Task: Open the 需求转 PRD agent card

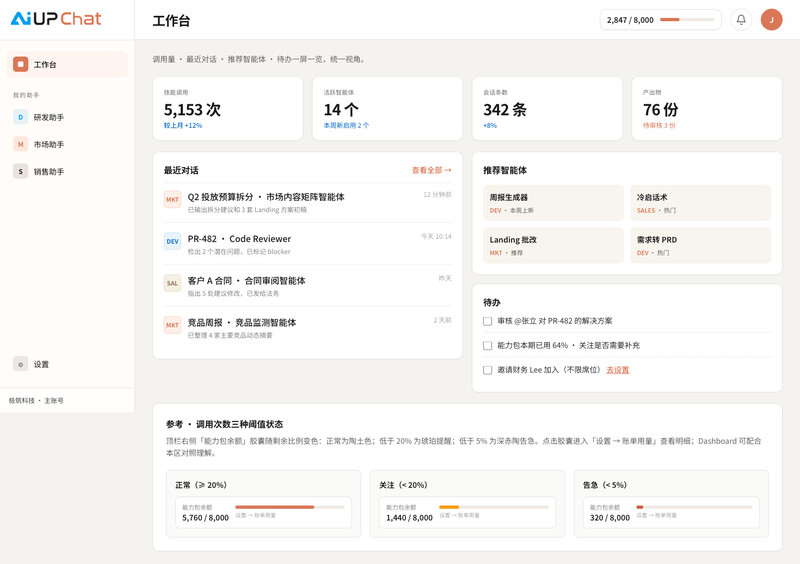Action: coord(701,245)
